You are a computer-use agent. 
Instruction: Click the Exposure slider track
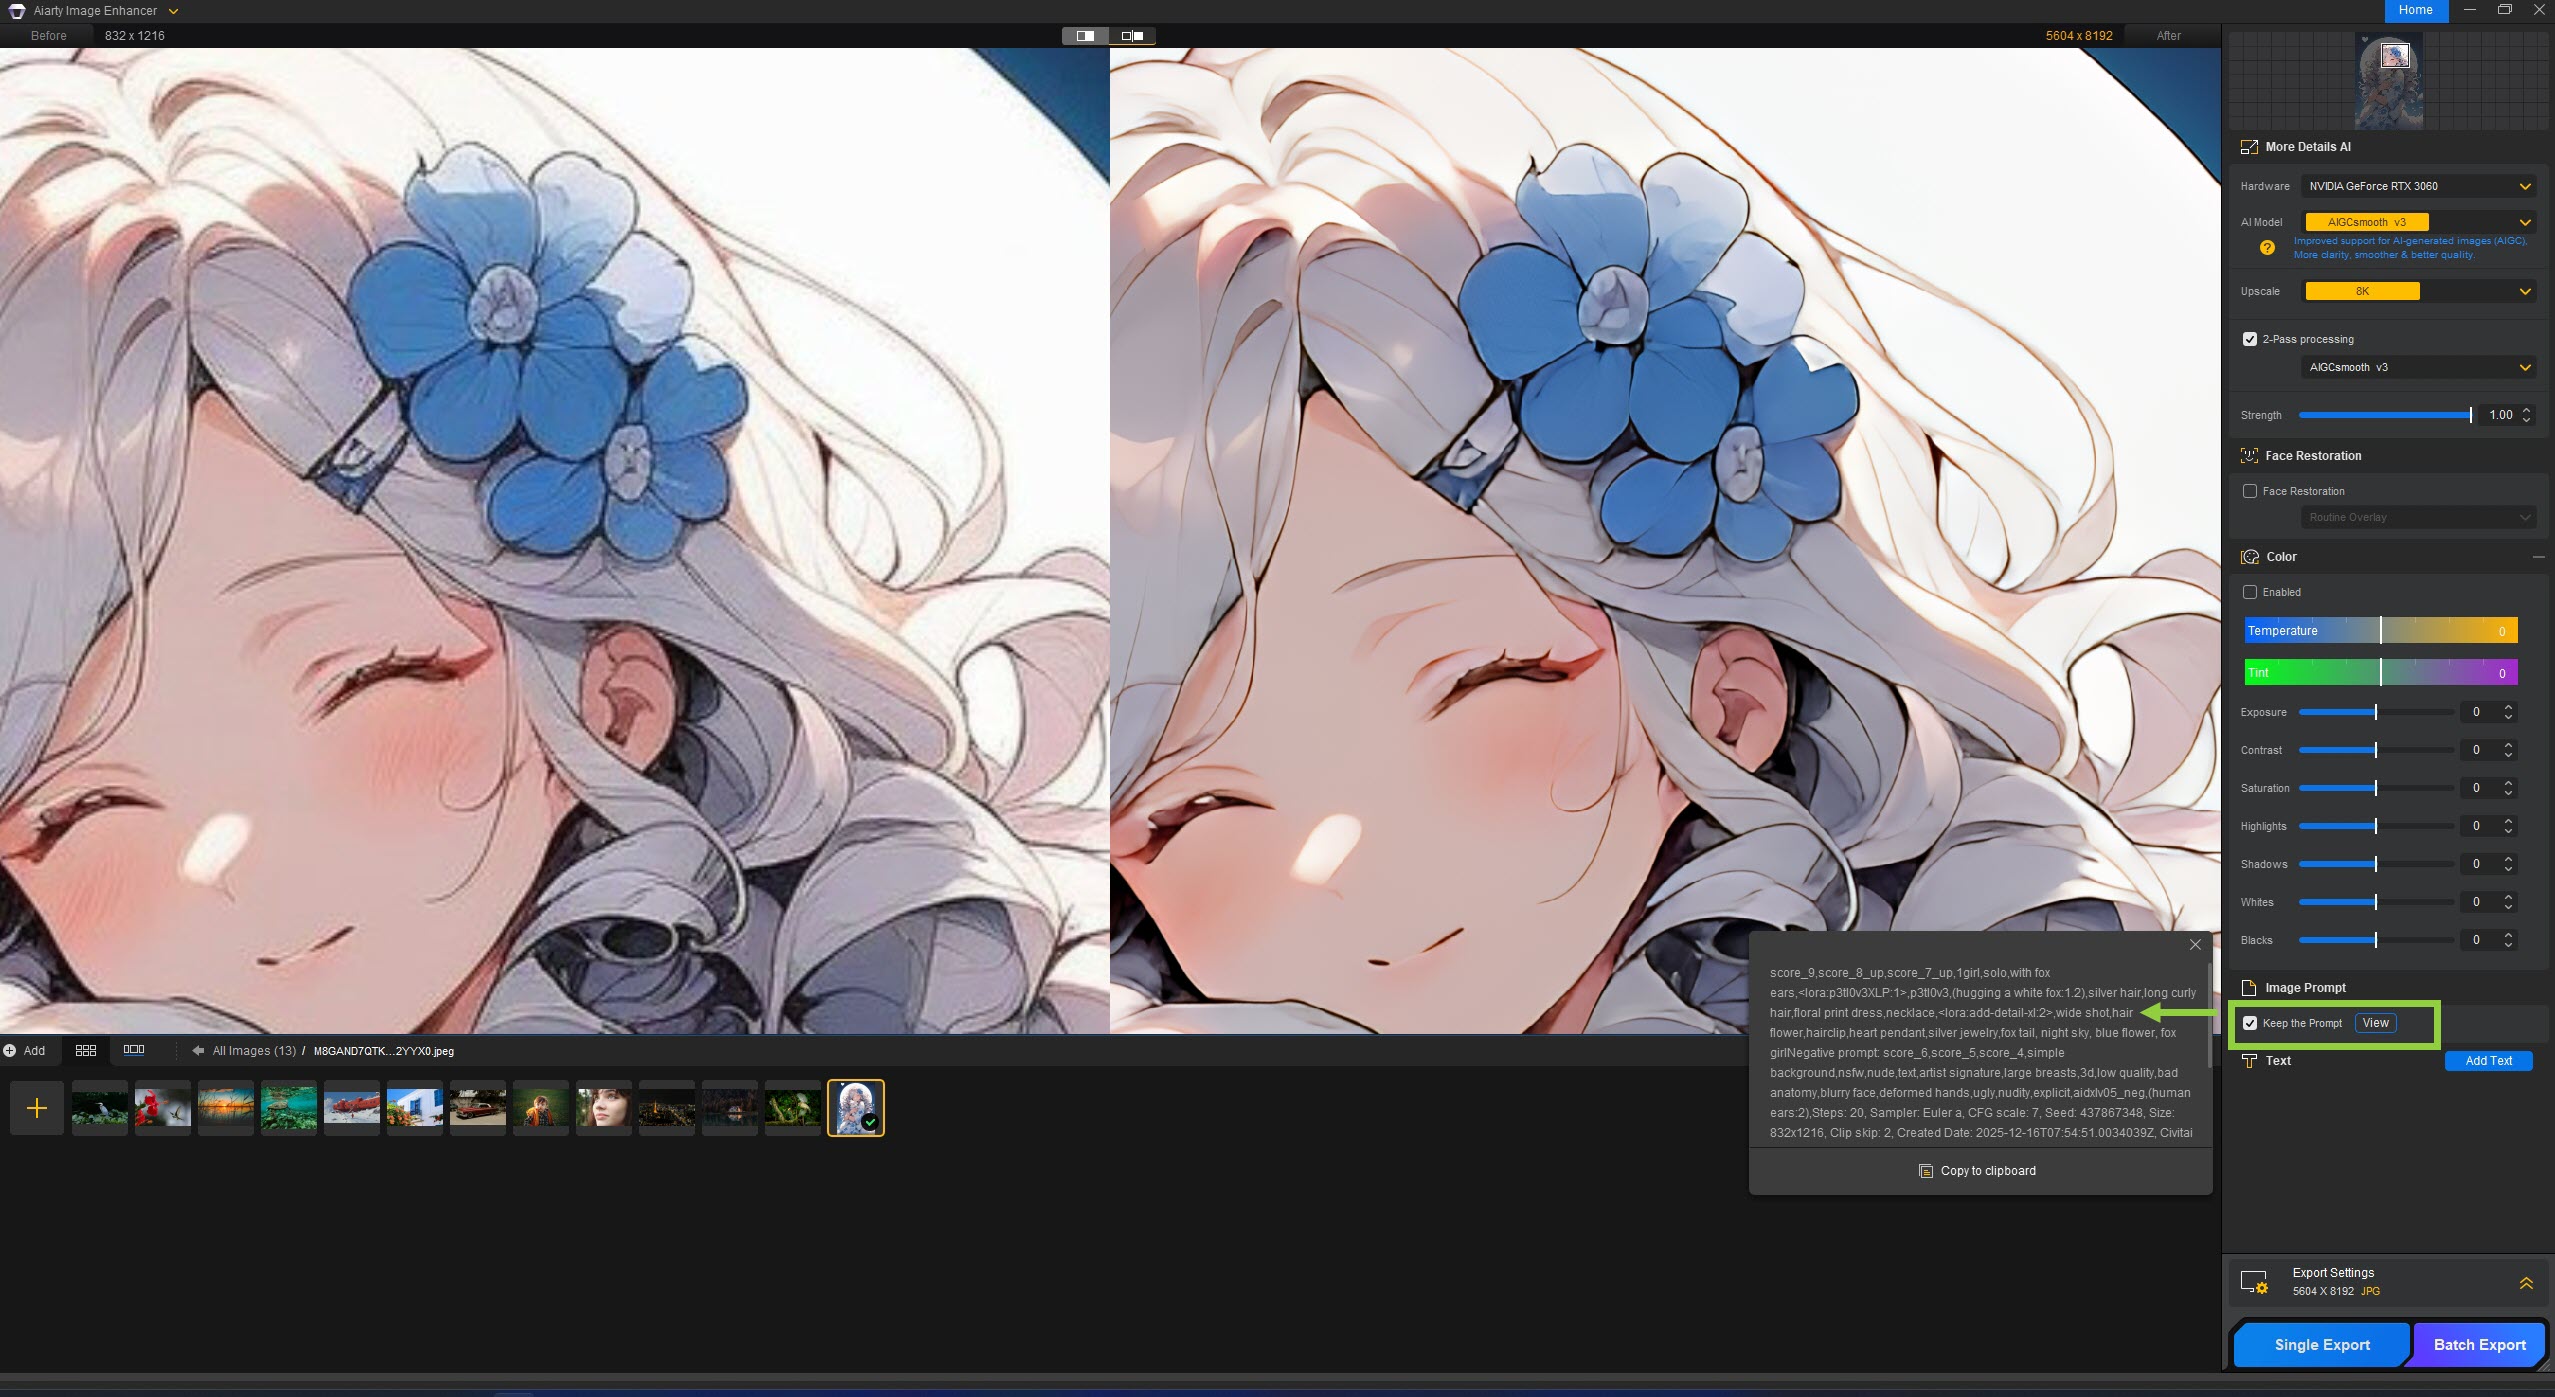point(2420,712)
